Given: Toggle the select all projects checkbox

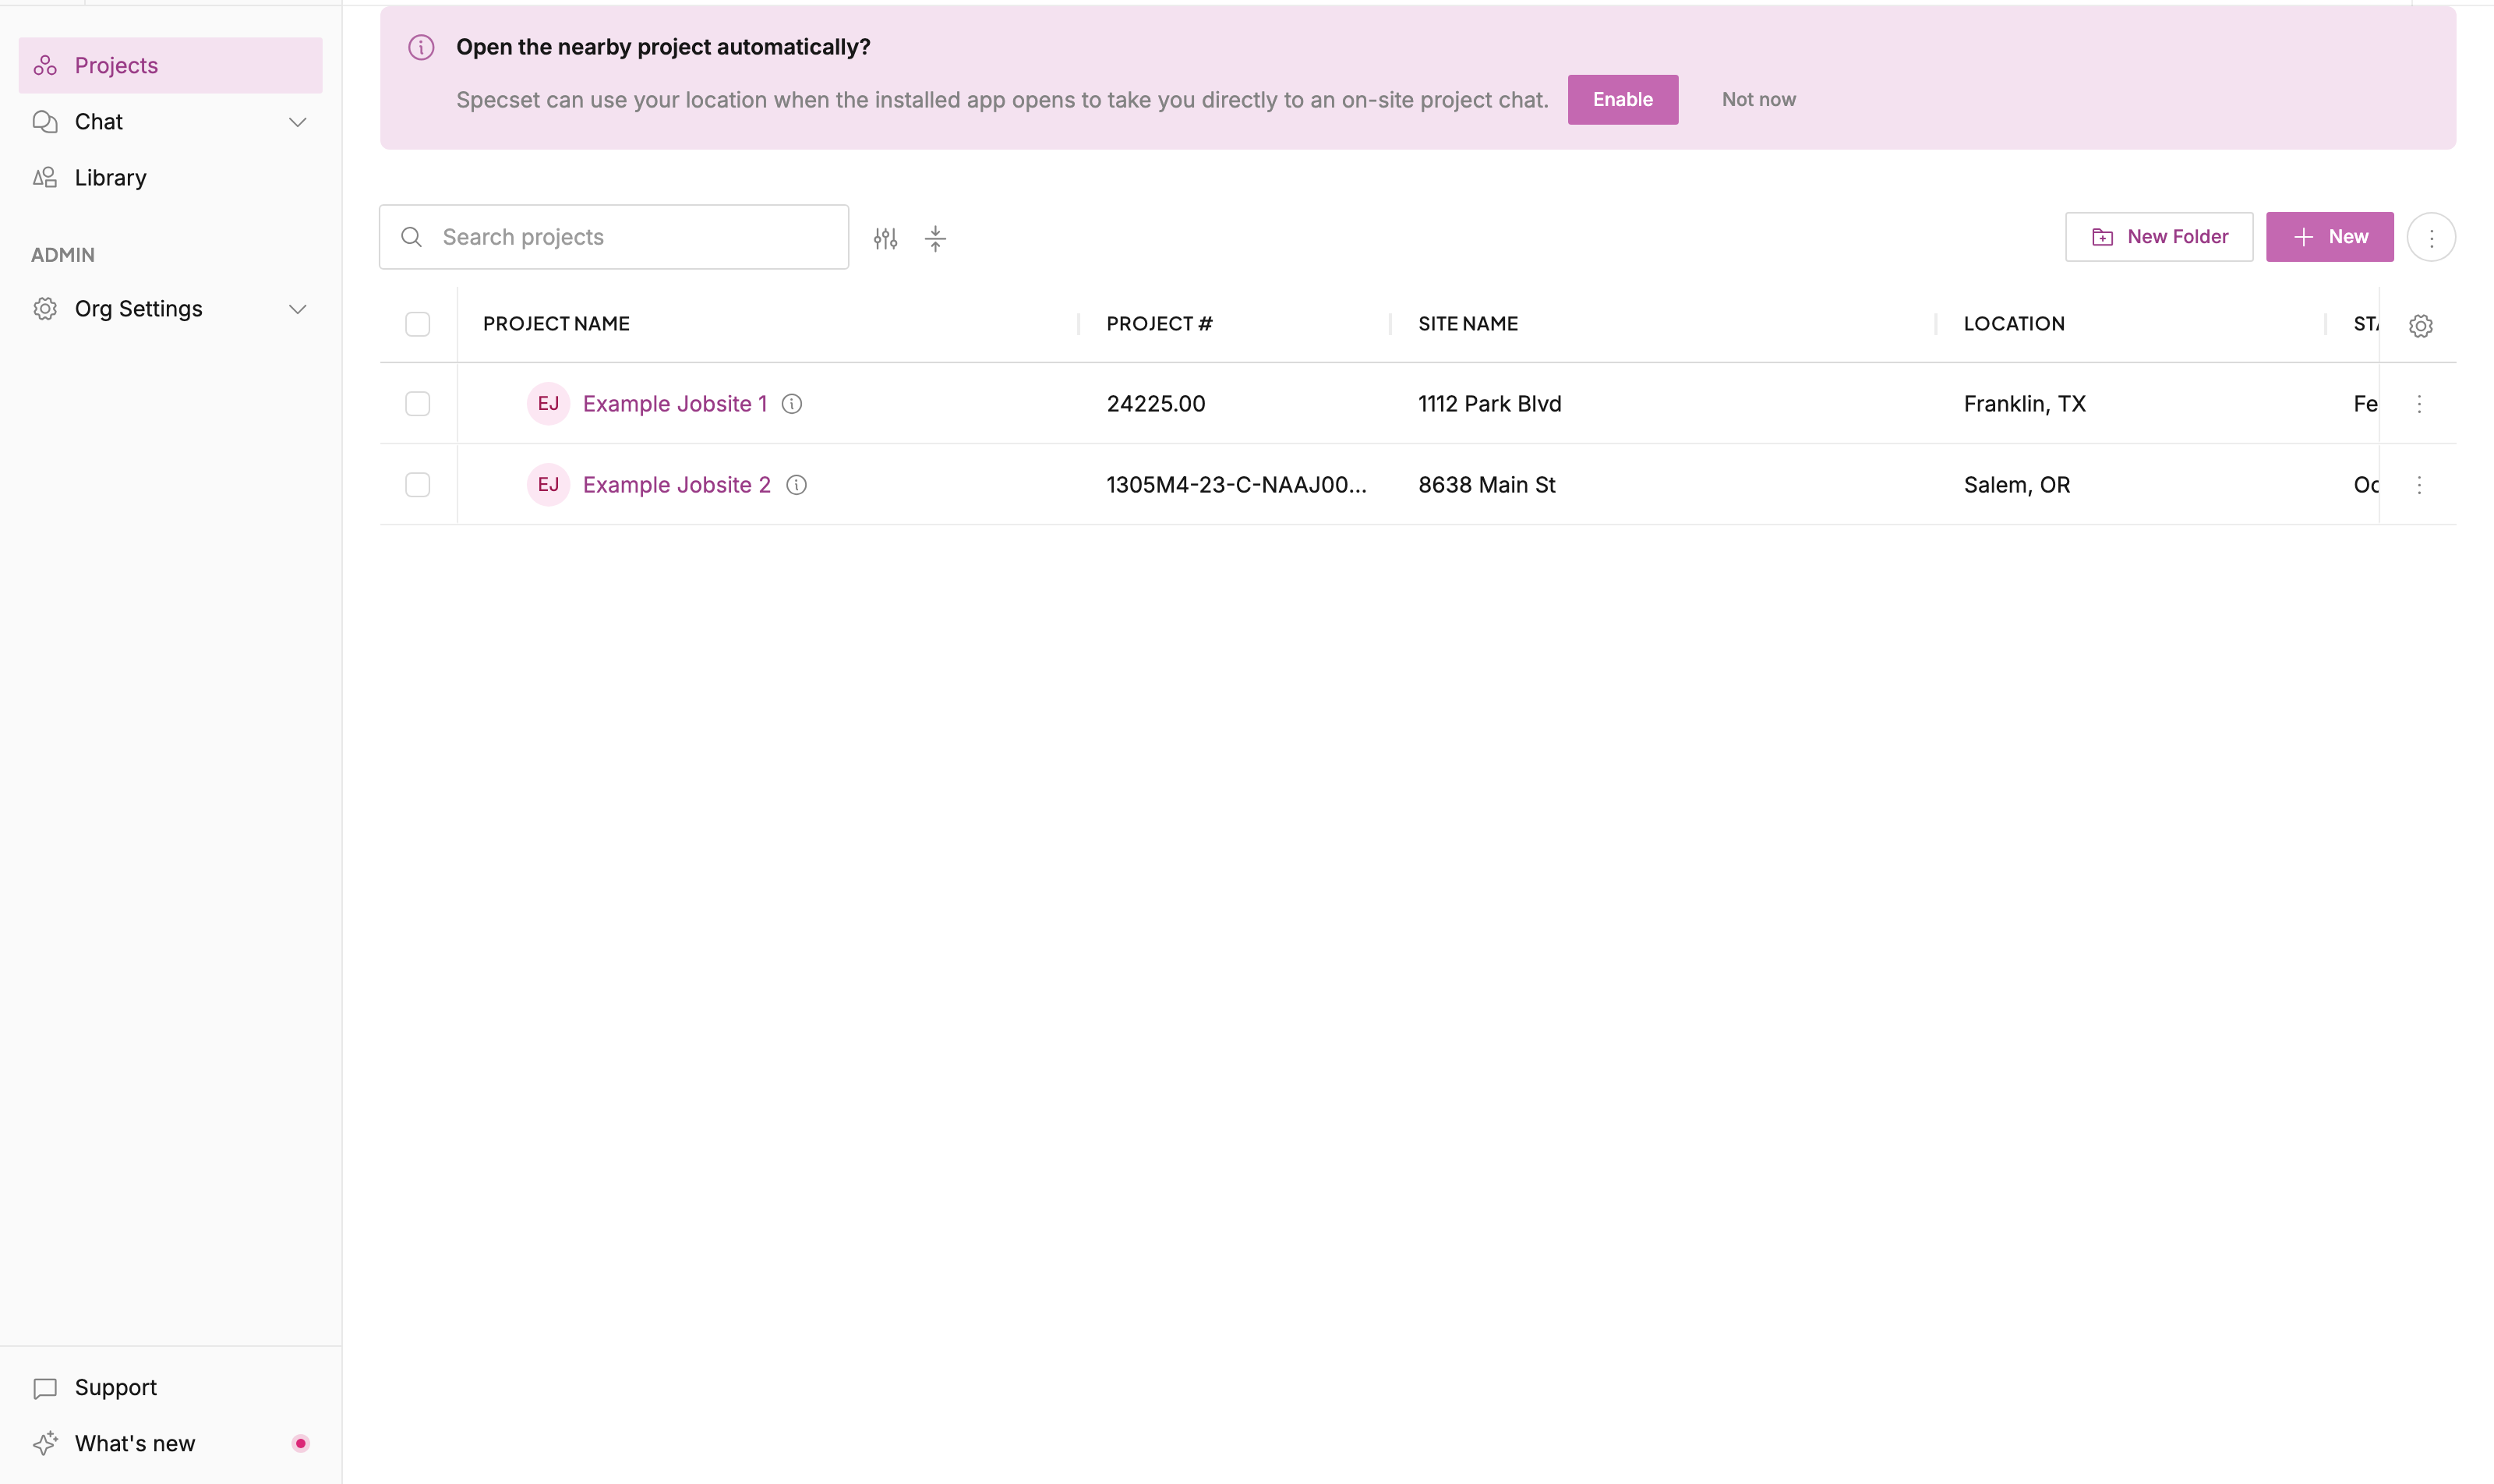Looking at the screenshot, I should pyautogui.click(x=417, y=324).
